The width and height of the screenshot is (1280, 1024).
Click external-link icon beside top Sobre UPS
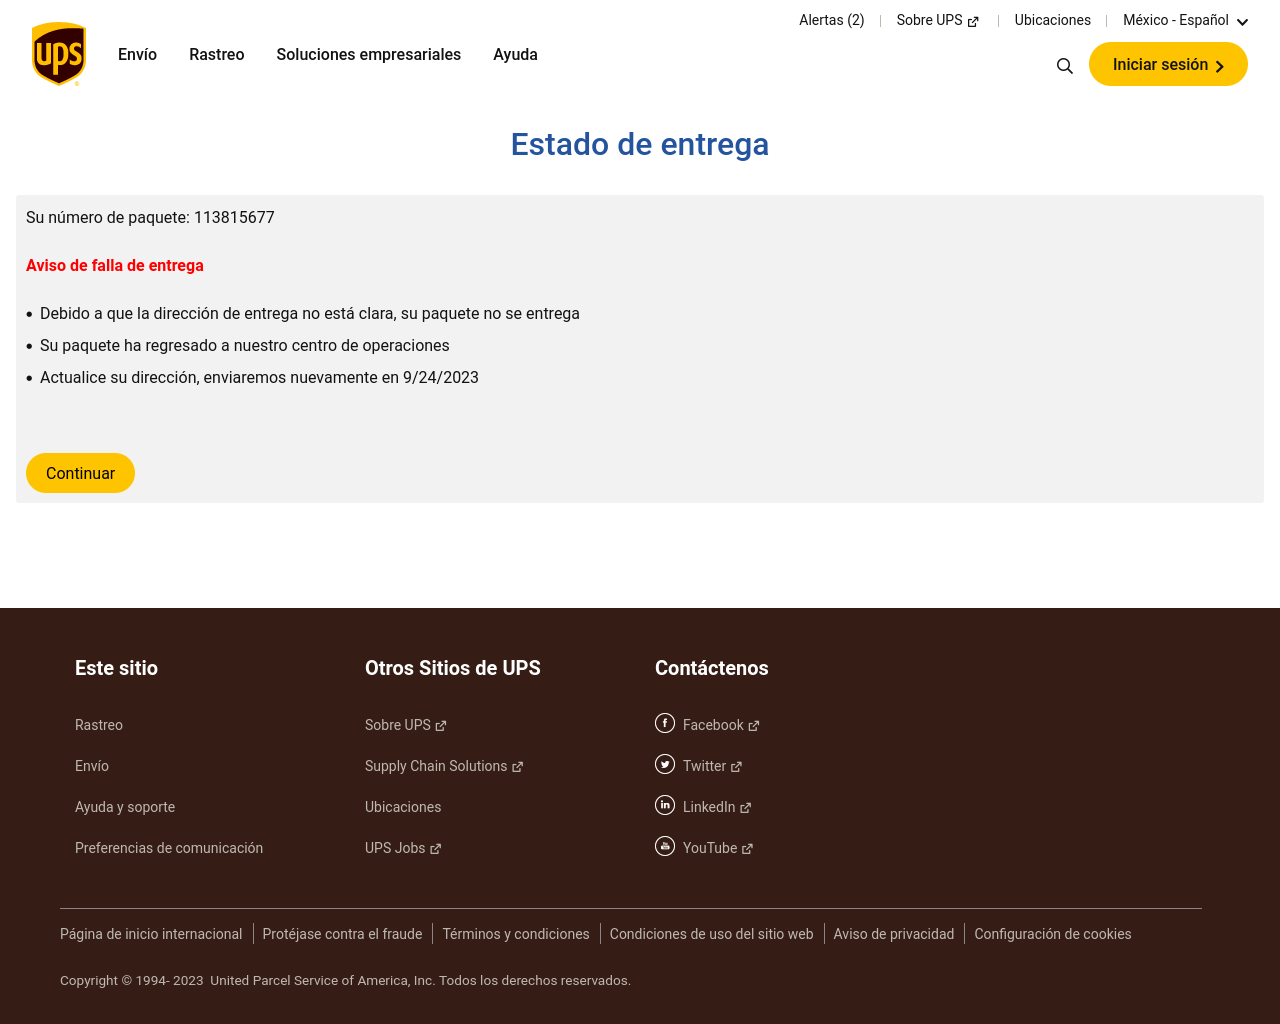click(x=973, y=21)
